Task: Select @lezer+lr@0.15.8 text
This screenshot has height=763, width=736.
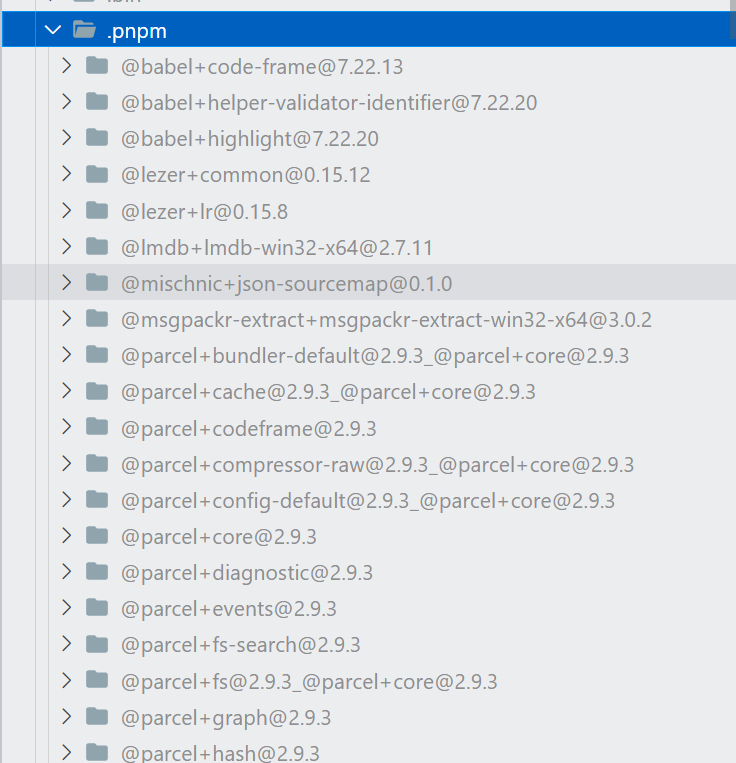Action: pyautogui.click(x=204, y=212)
